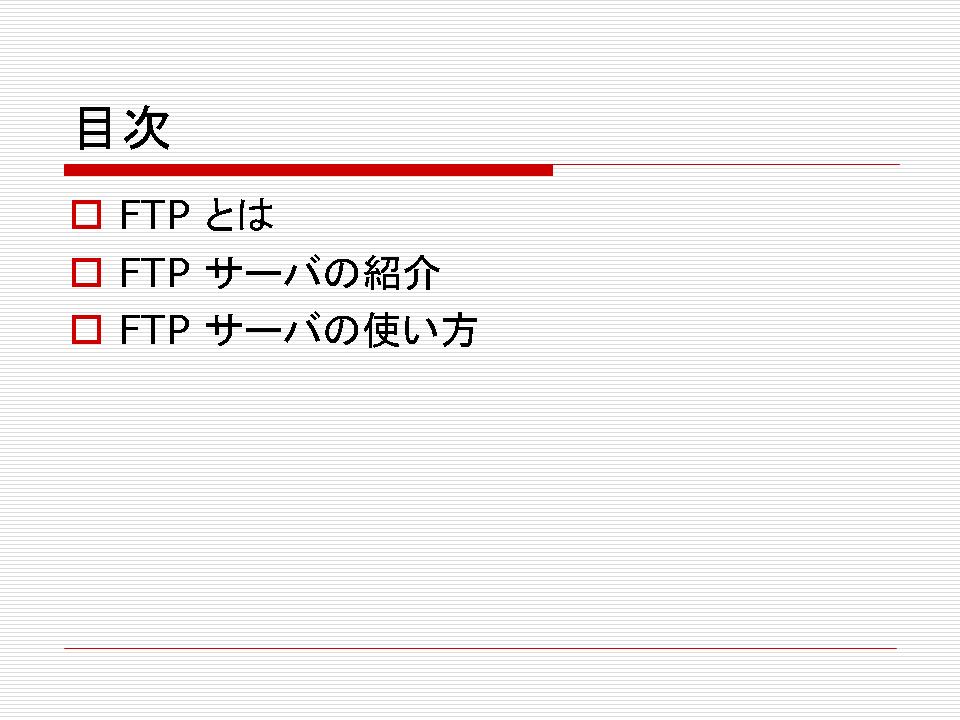Click the 方 character ending the third bullet
The height and width of the screenshot is (720, 960).
(459, 330)
